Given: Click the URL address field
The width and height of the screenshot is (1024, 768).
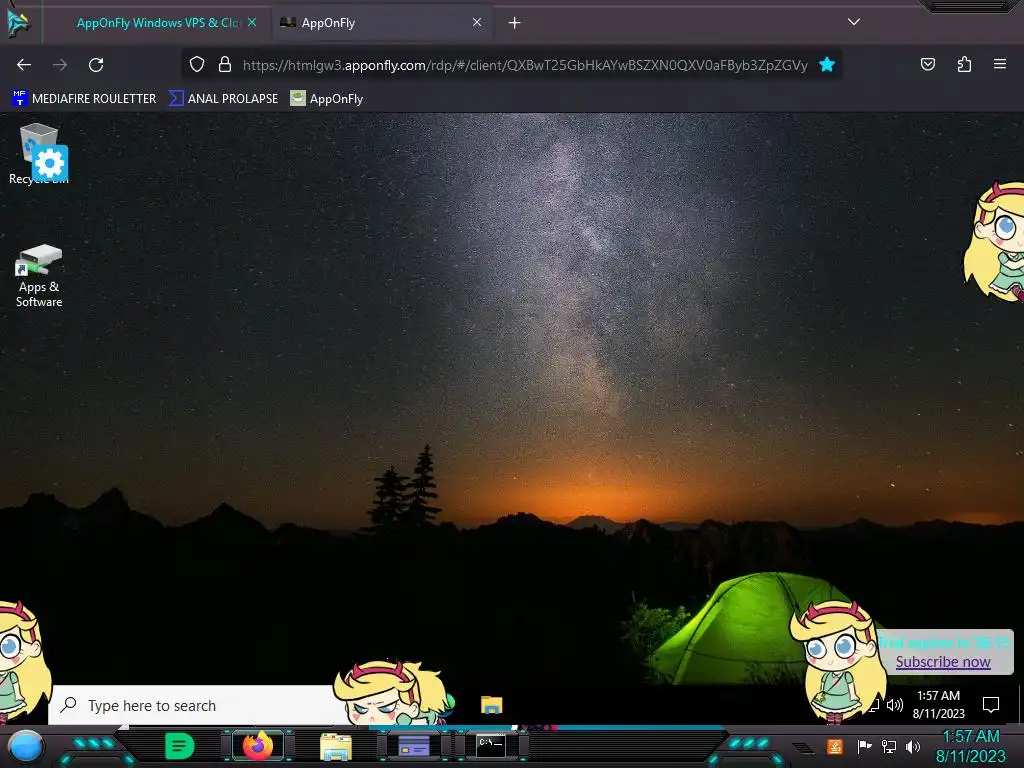Looking at the screenshot, I should pyautogui.click(x=524, y=65).
